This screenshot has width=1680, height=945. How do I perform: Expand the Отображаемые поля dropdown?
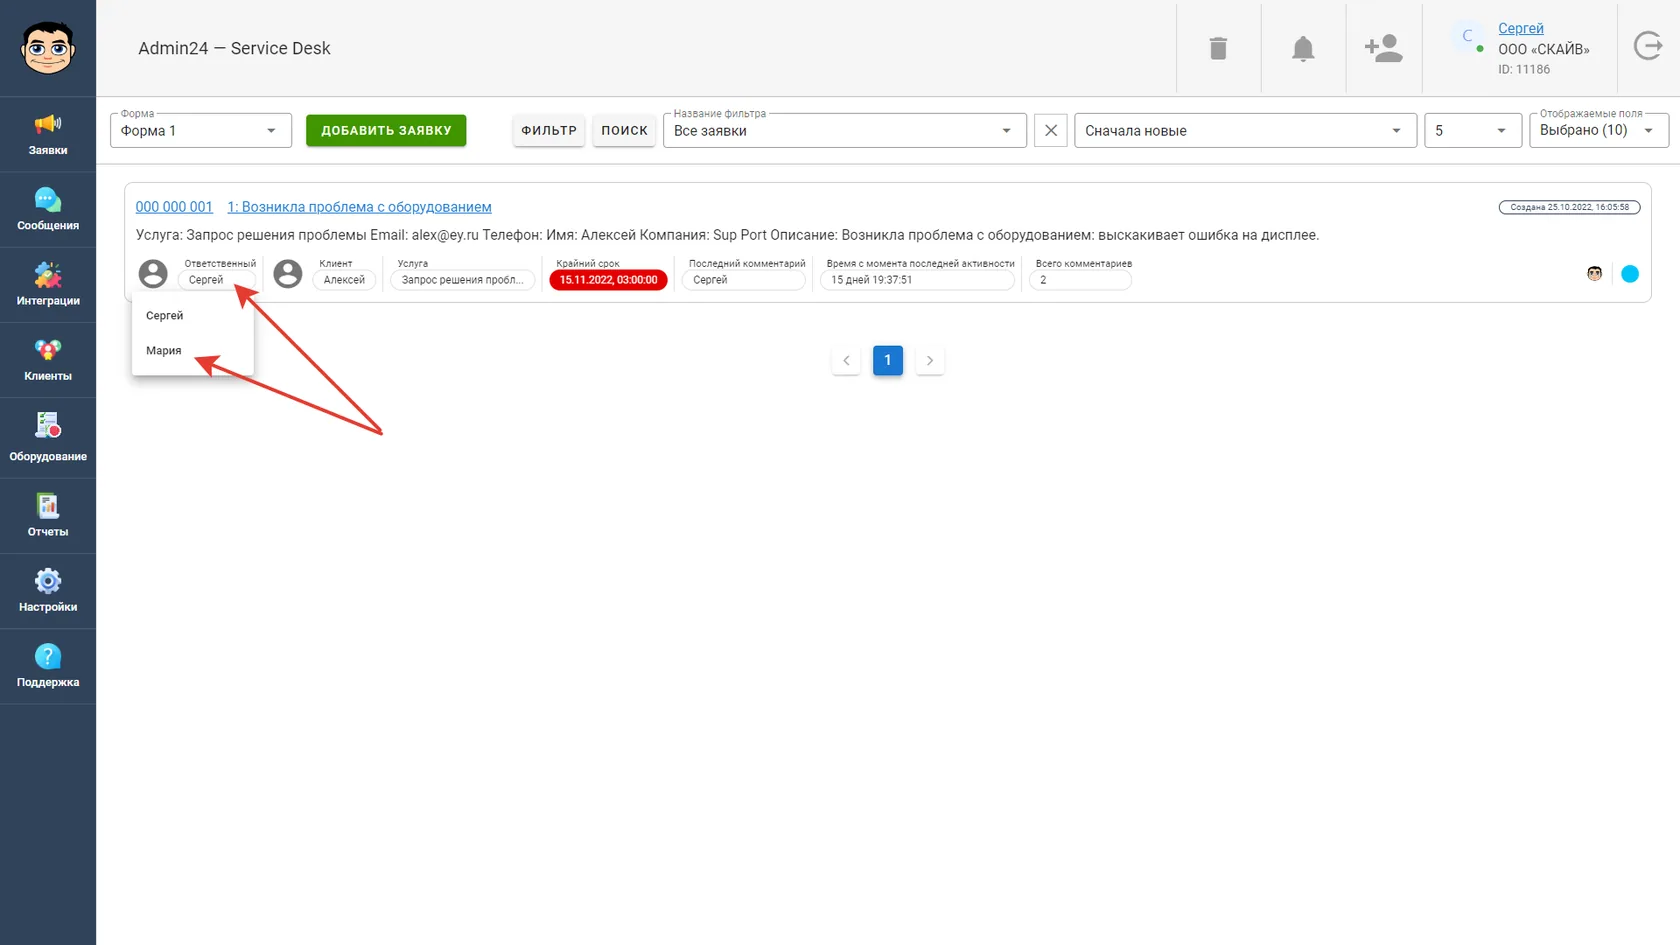click(1599, 130)
